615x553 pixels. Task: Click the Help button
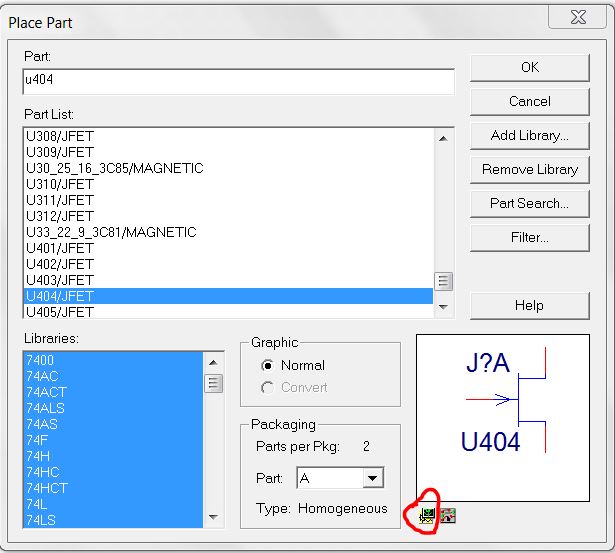(529, 305)
